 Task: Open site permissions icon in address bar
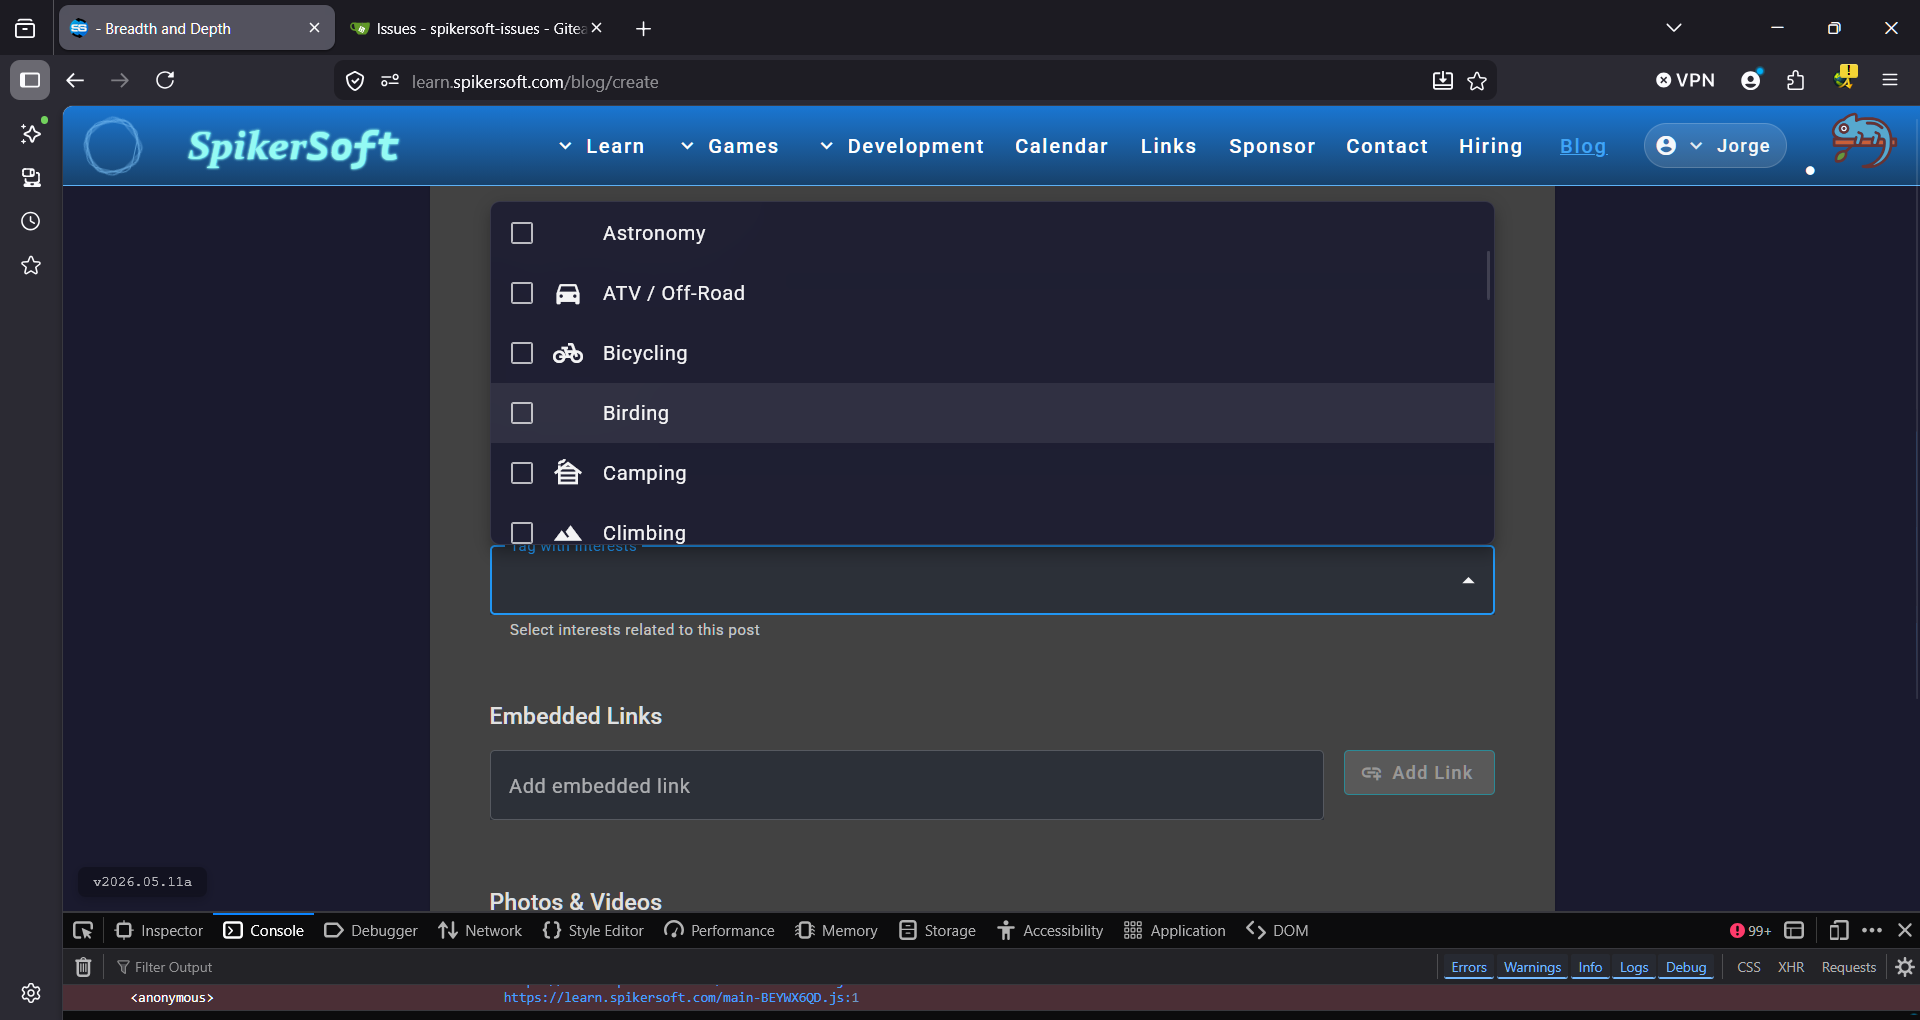click(x=390, y=81)
